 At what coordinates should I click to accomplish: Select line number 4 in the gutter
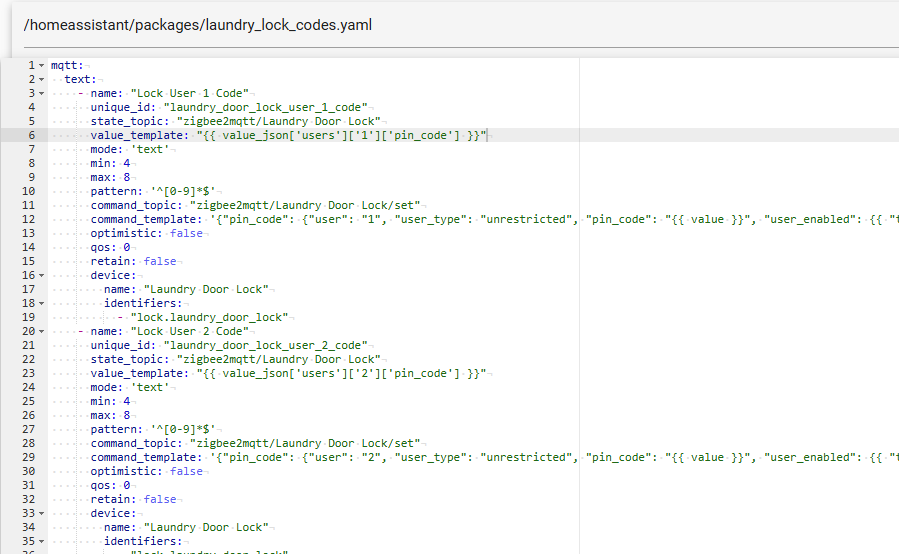(x=32, y=107)
